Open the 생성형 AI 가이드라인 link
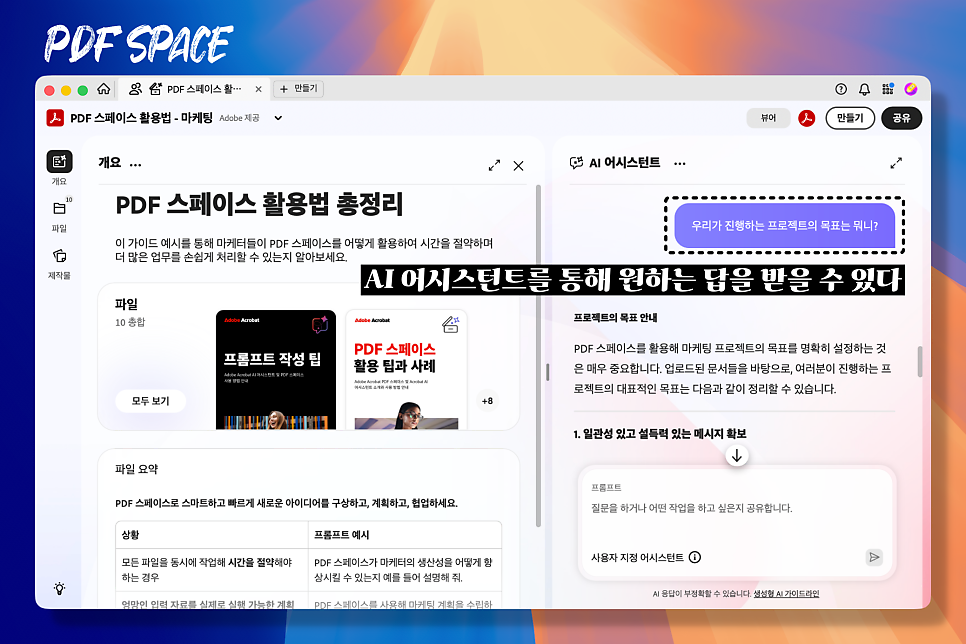 pos(786,593)
